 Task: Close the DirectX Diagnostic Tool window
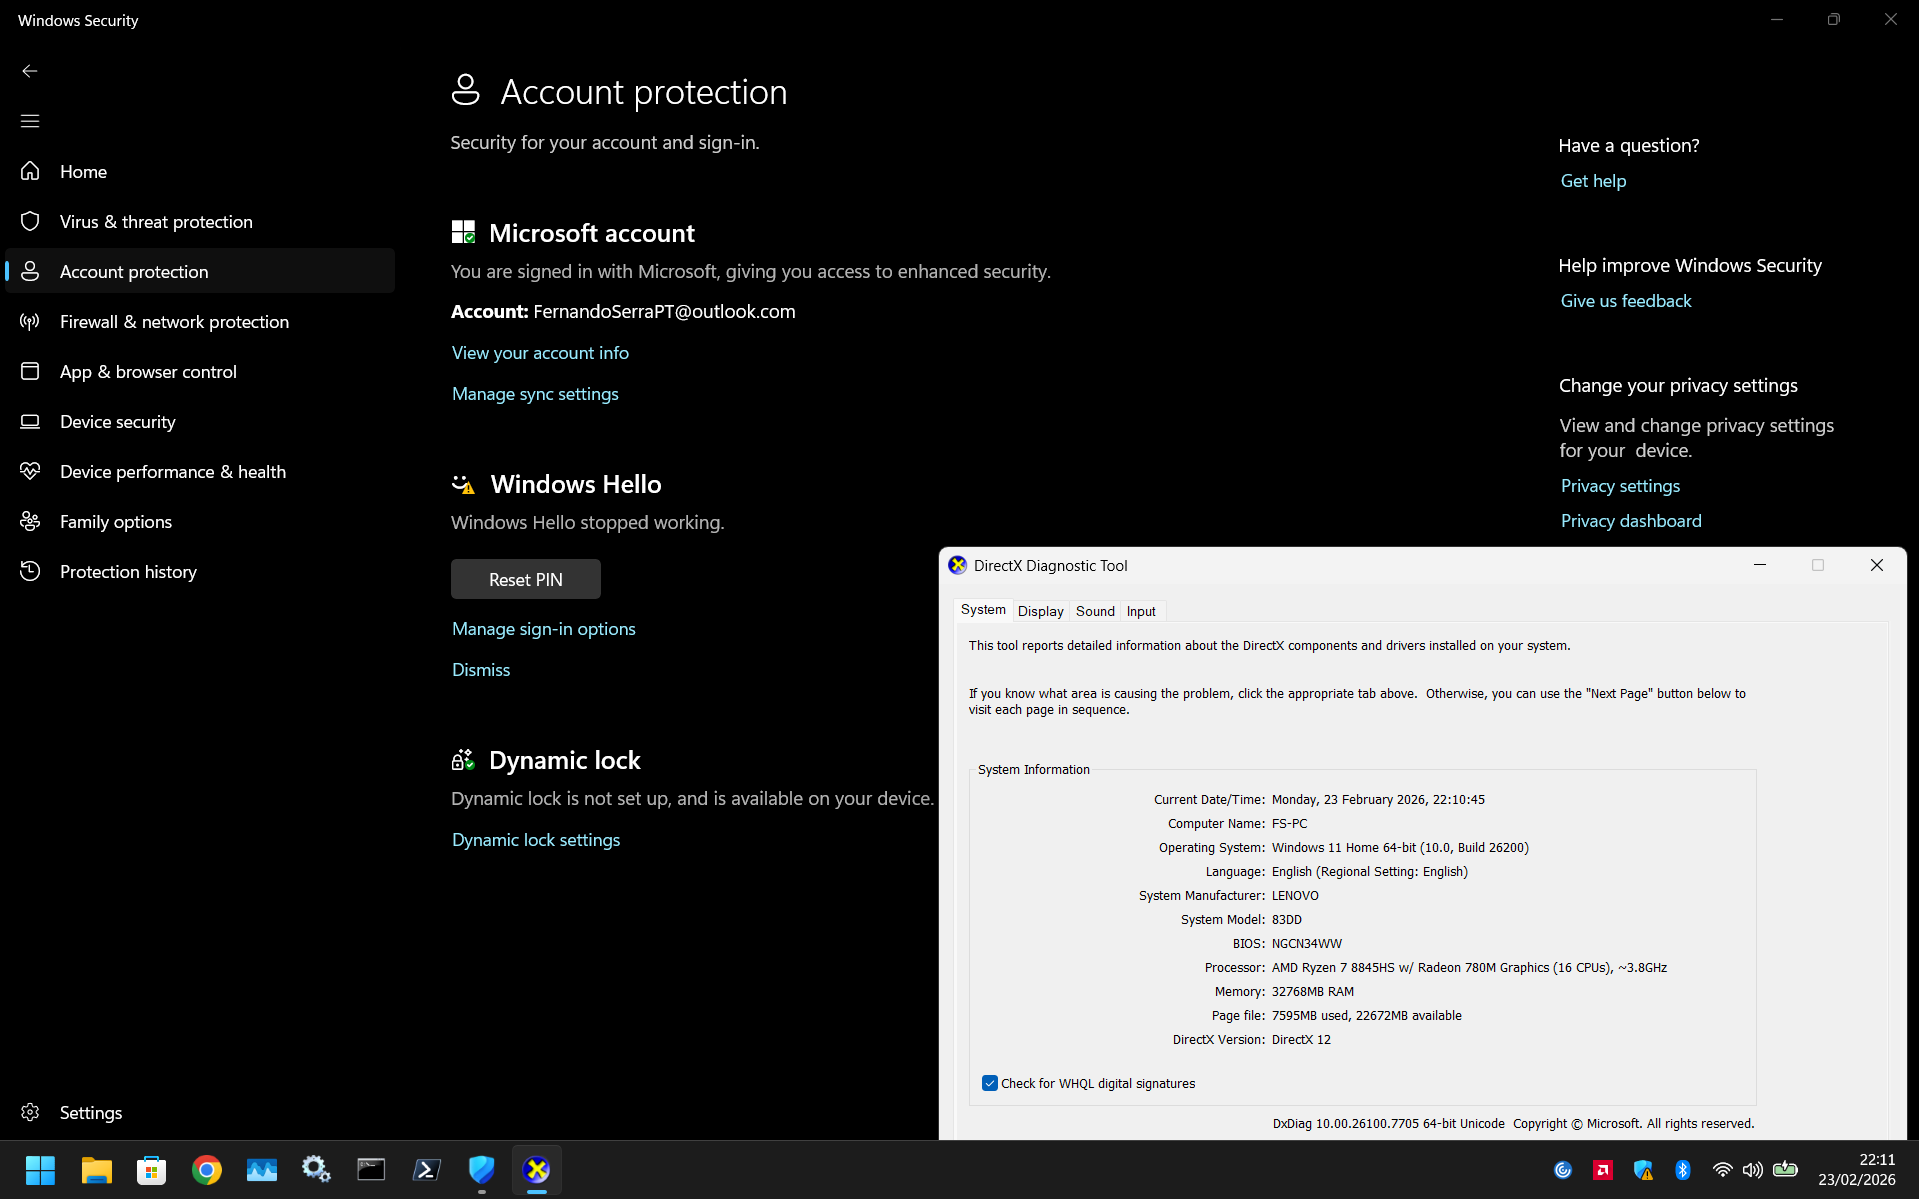[x=1877, y=565]
